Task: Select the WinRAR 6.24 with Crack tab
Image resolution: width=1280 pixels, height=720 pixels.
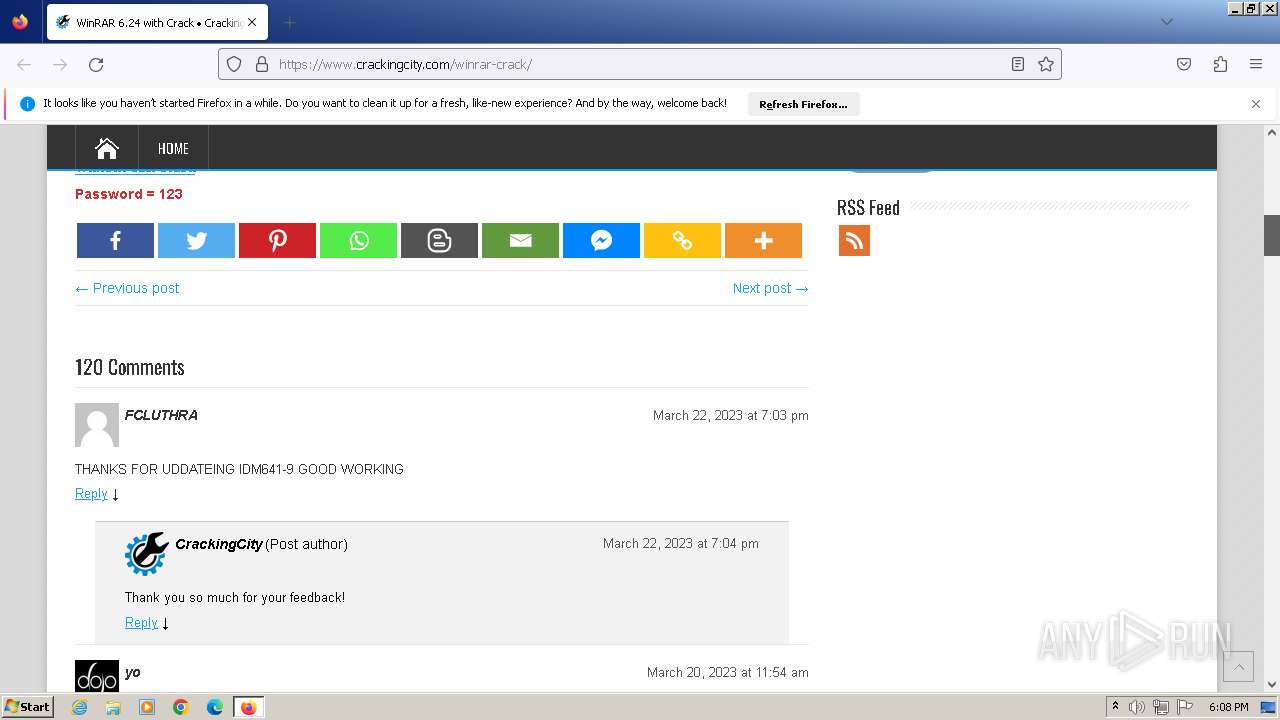Action: [157, 22]
